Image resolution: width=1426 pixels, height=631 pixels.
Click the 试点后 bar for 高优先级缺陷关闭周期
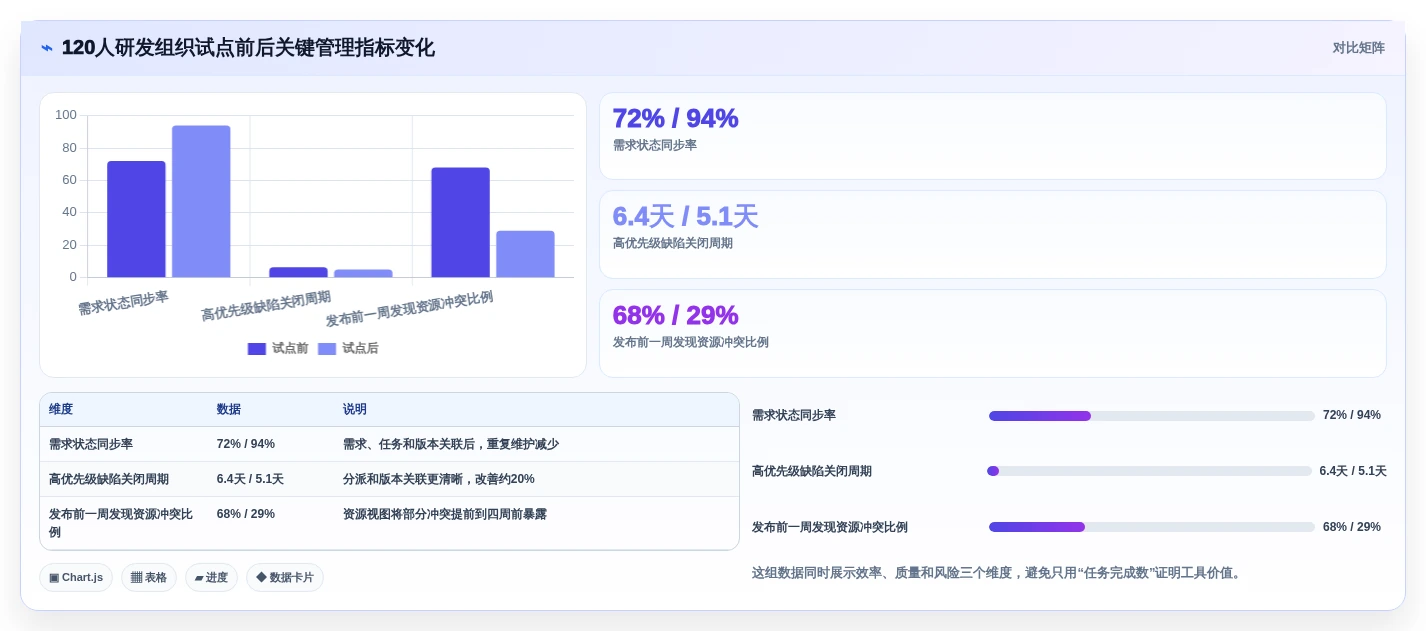(x=363, y=273)
